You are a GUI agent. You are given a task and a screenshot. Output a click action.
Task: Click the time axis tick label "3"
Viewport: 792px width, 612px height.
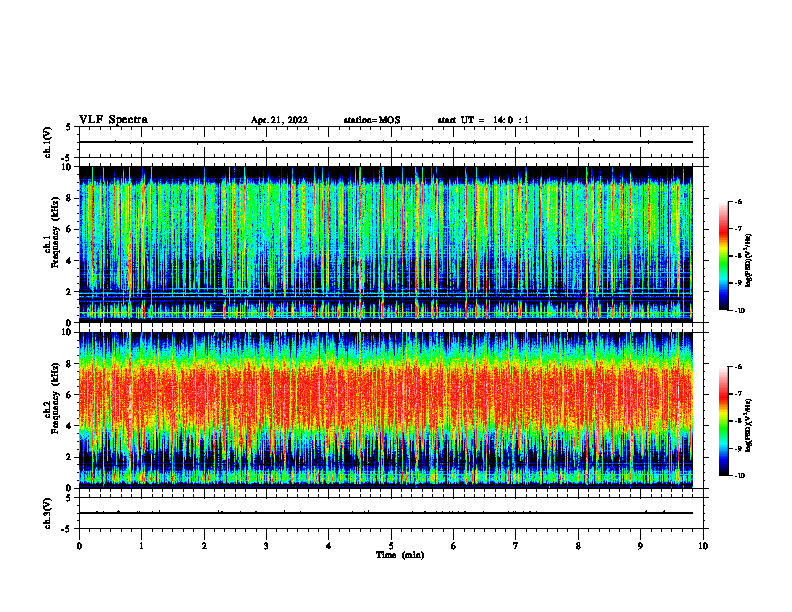click(x=266, y=546)
